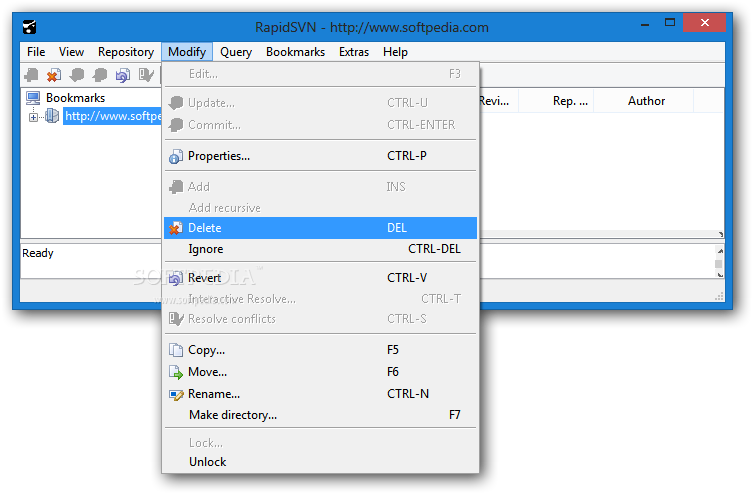753x494 pixels.
Task: Select Unlock in the Modify menu
Action: point(320,462)
